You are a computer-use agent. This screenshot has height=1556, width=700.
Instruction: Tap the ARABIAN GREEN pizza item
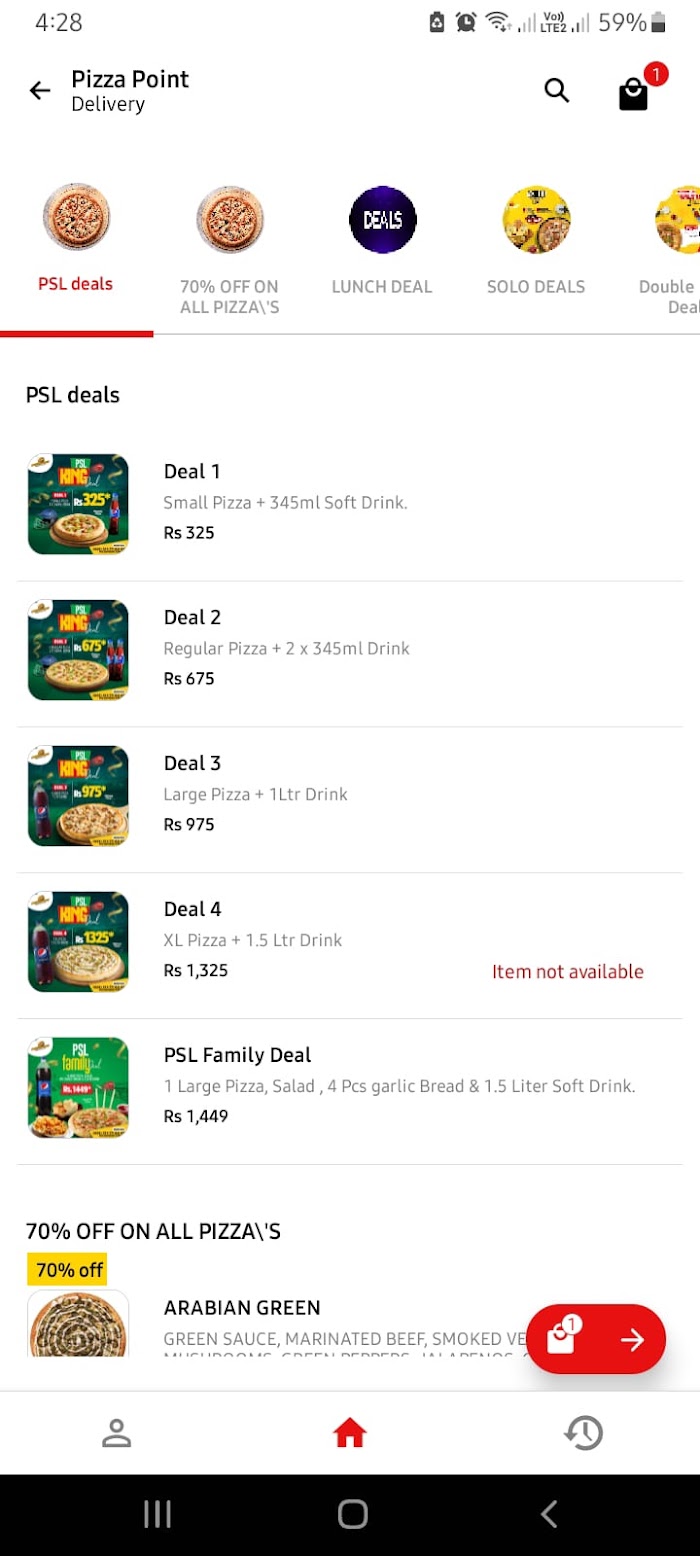[350, 1322]
